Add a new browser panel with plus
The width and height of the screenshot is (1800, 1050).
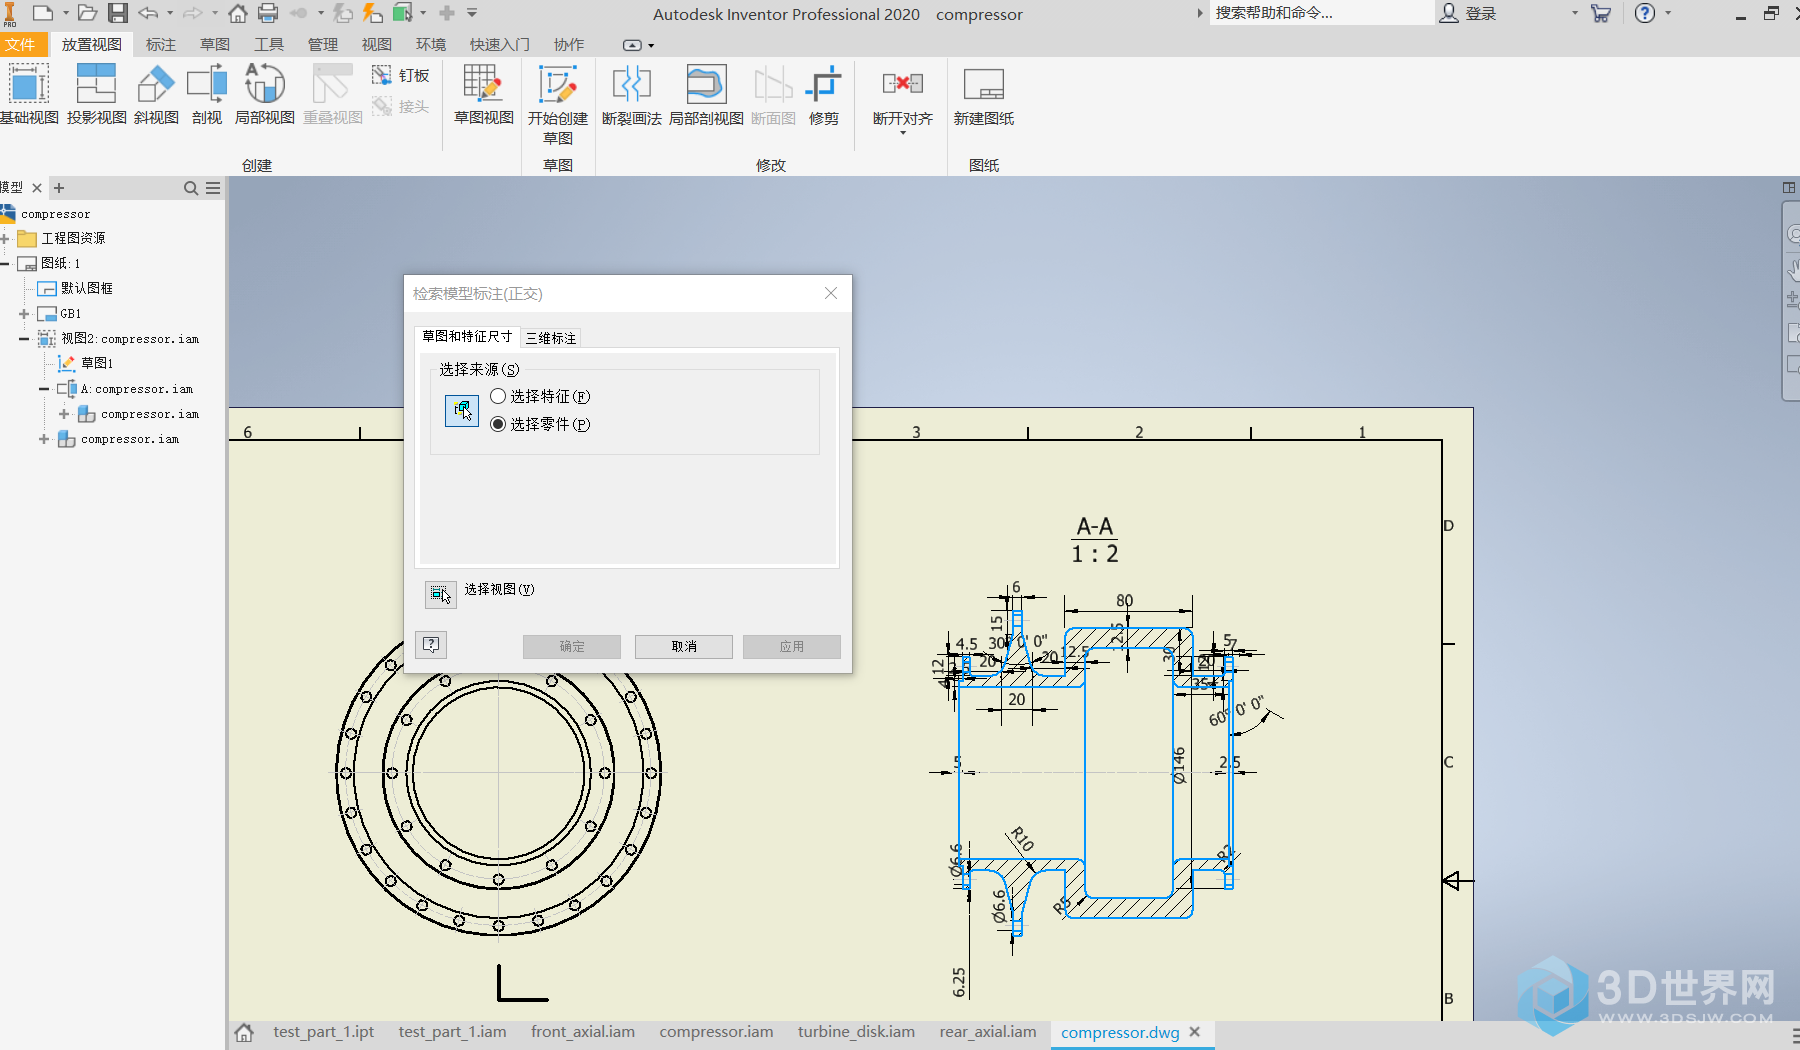(x=59, y=188)
